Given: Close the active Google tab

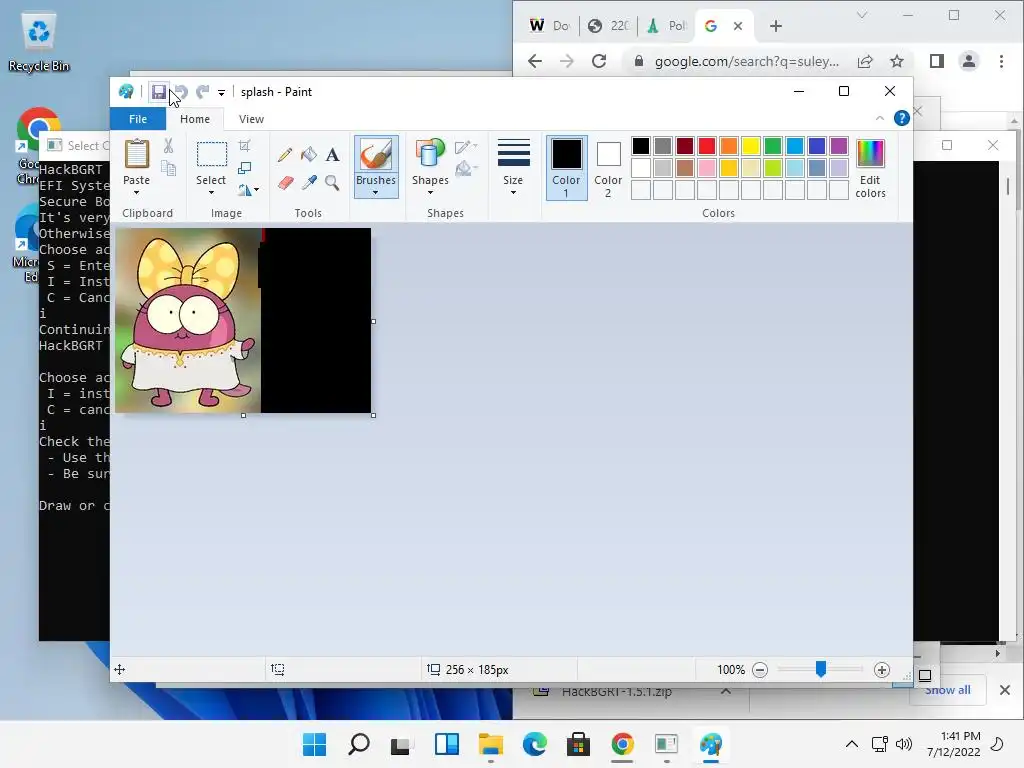Looking at the screenshot, I should pos(738,26).
